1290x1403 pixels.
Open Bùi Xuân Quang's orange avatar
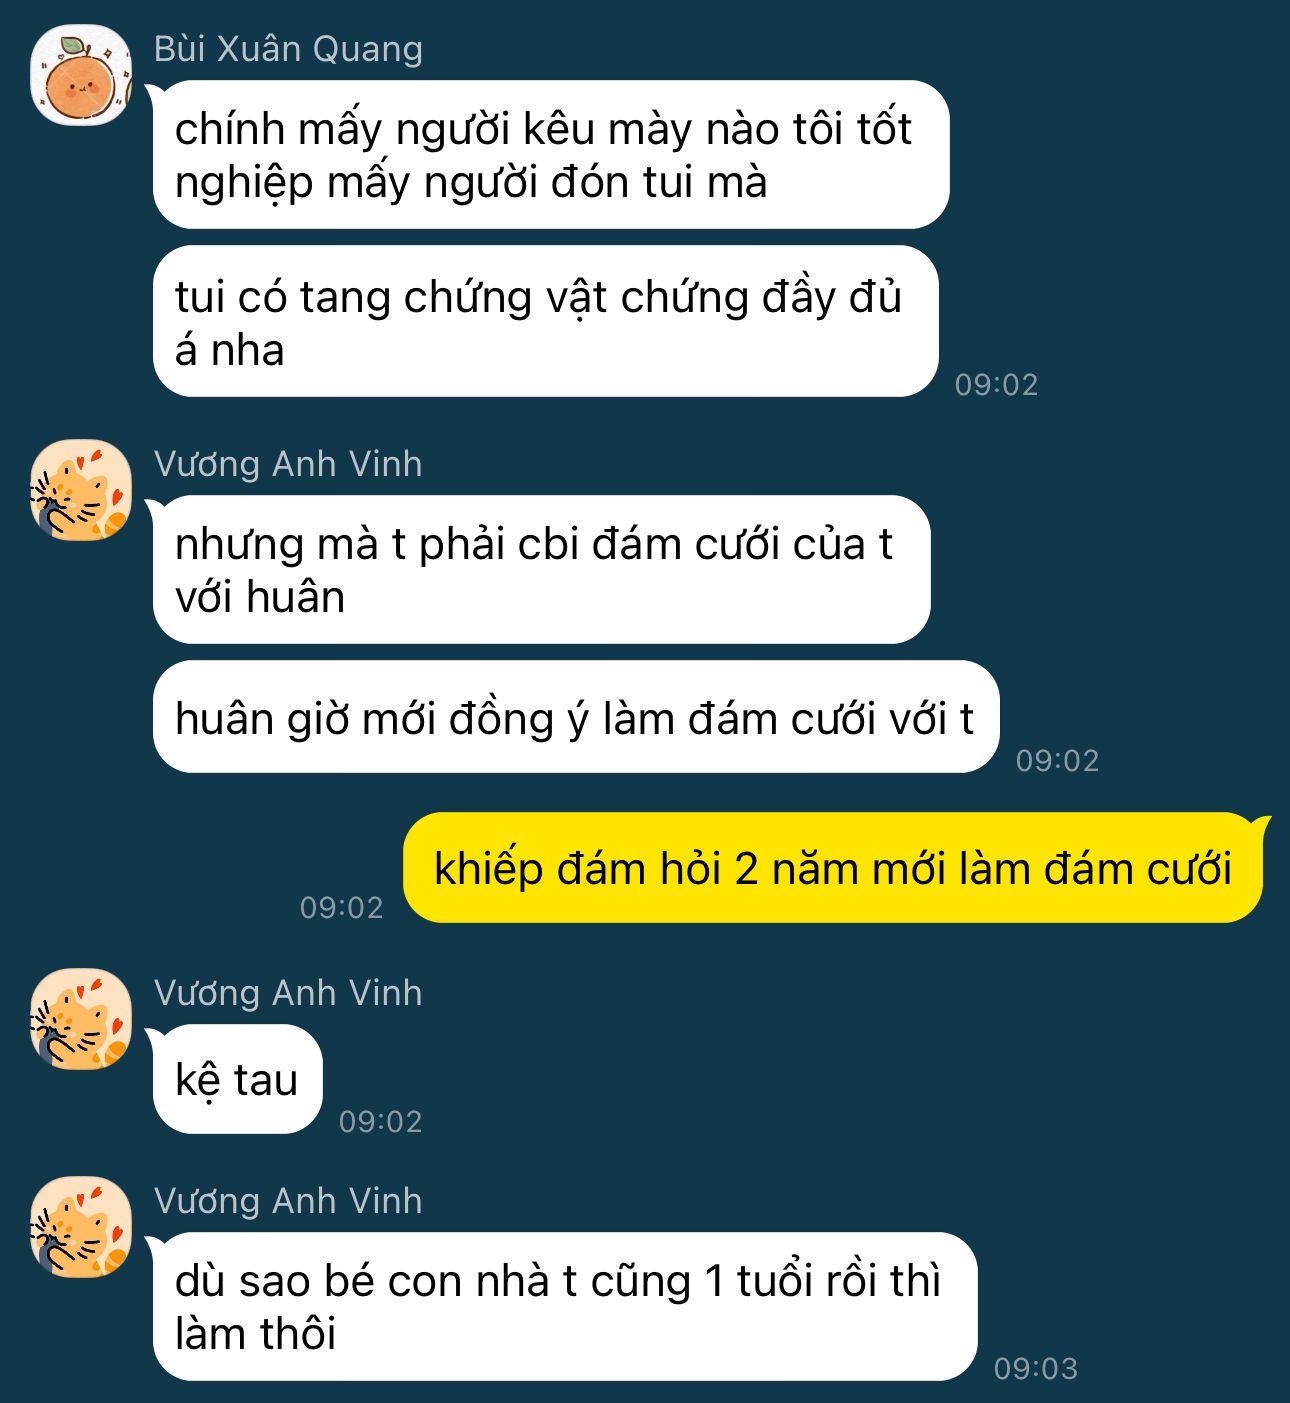[81, 75]
